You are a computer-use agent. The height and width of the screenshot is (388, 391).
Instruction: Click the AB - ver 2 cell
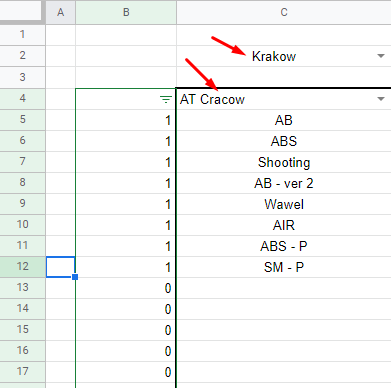[x=284, y=183]
